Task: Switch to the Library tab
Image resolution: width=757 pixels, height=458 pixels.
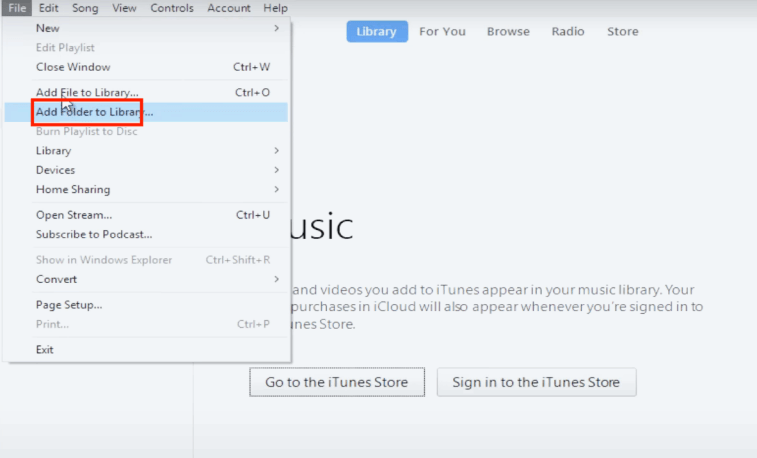Action: point(377,31)
